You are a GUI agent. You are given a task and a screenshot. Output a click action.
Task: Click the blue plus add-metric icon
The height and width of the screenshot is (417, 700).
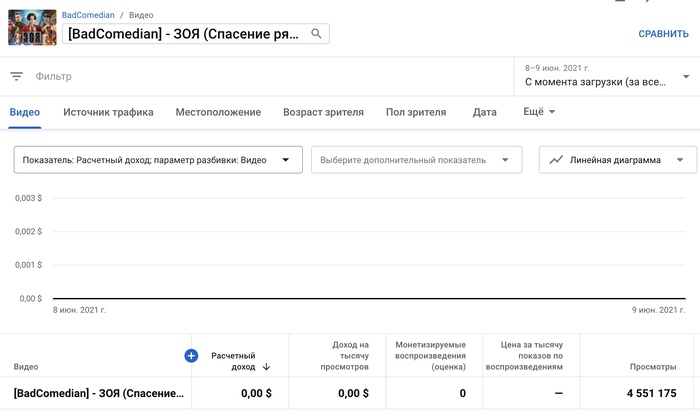(191, 355)
